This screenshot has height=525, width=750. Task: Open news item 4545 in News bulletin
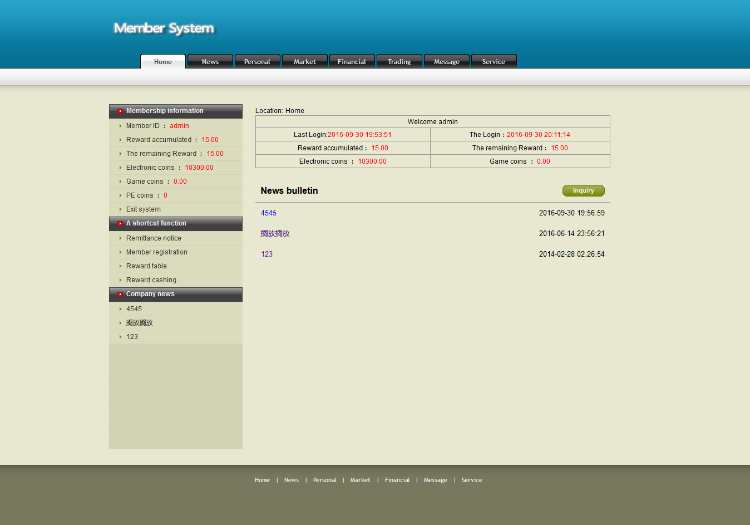(268, 213)
